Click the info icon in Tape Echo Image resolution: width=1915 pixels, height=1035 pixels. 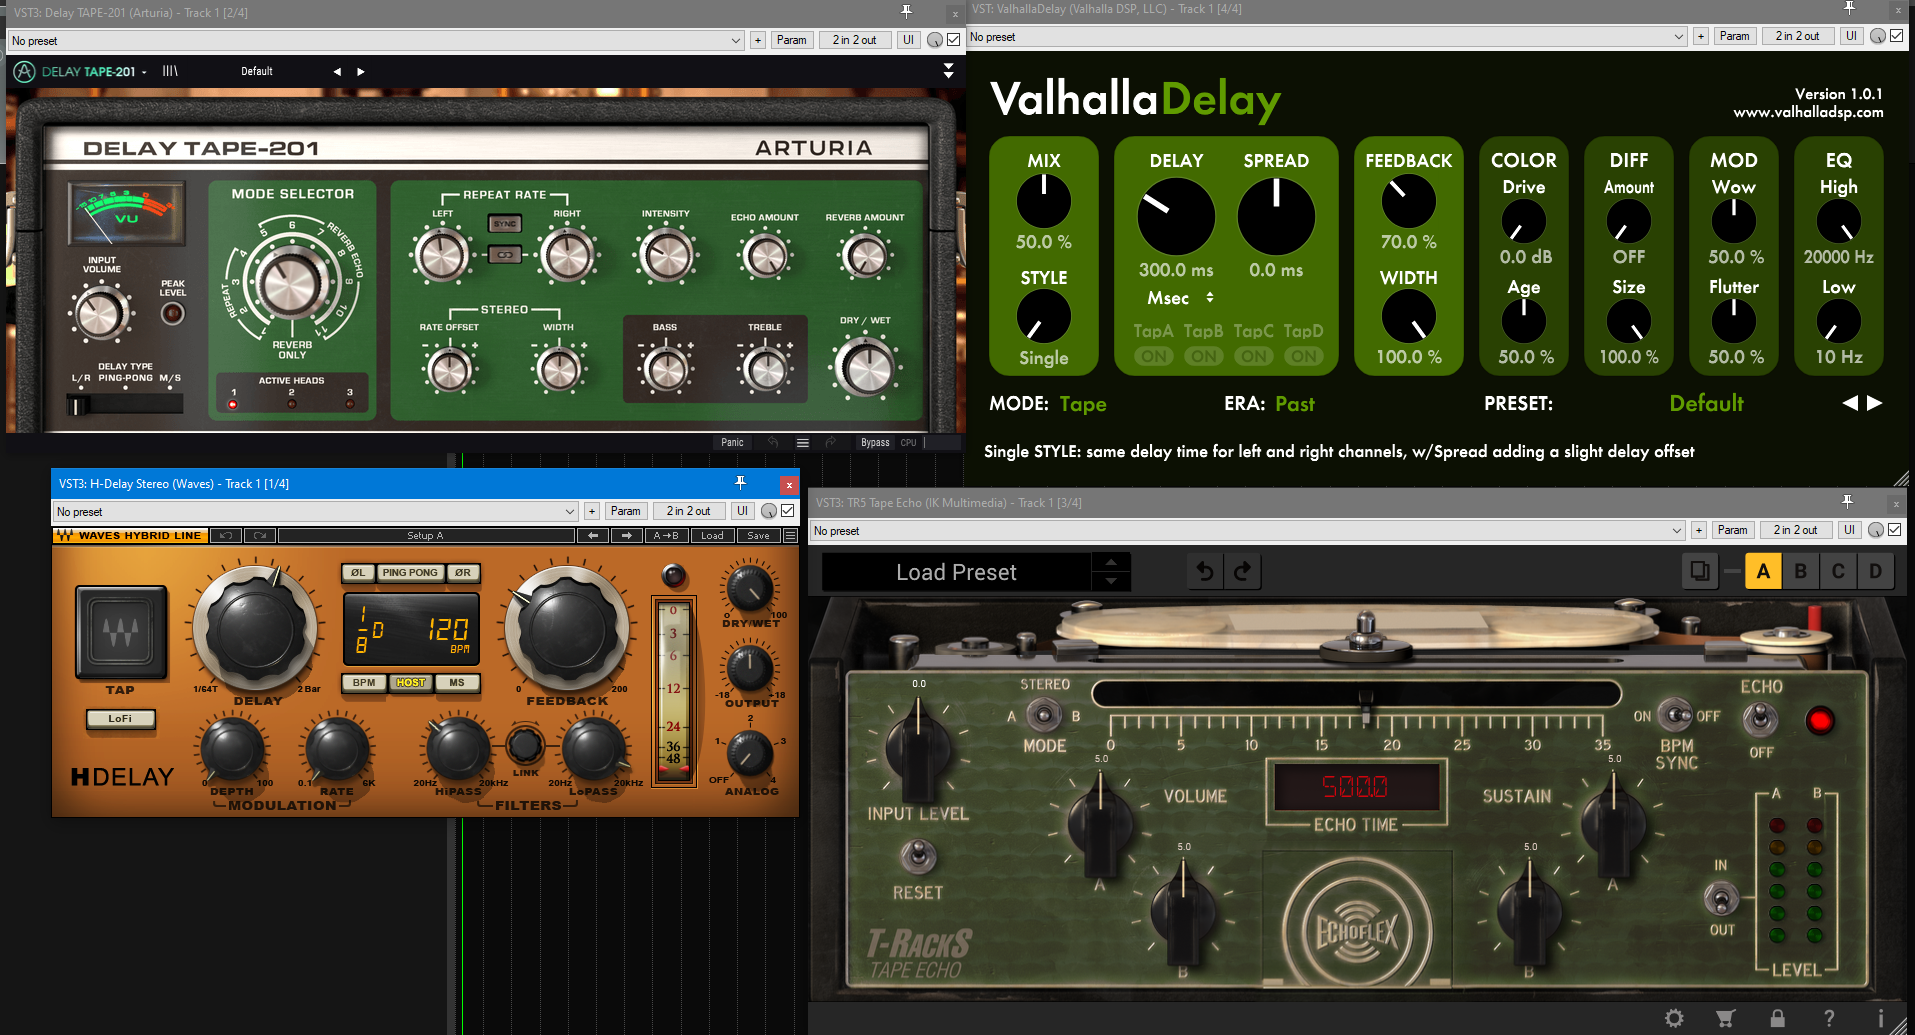click(1881, 1018)
